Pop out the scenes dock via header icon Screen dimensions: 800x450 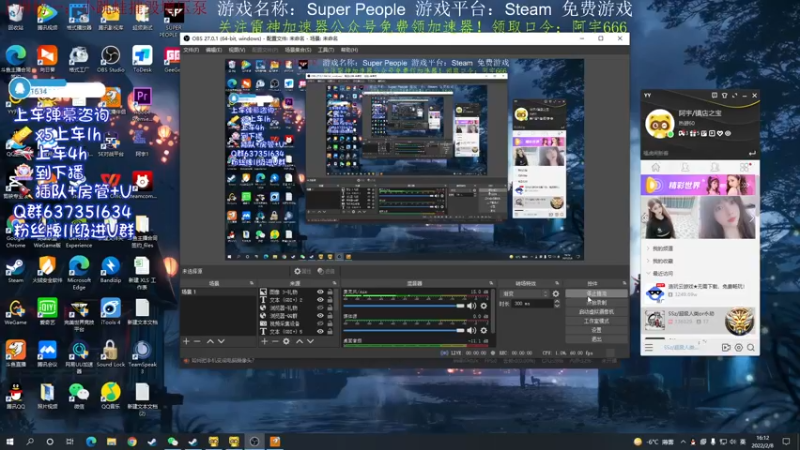252,283
